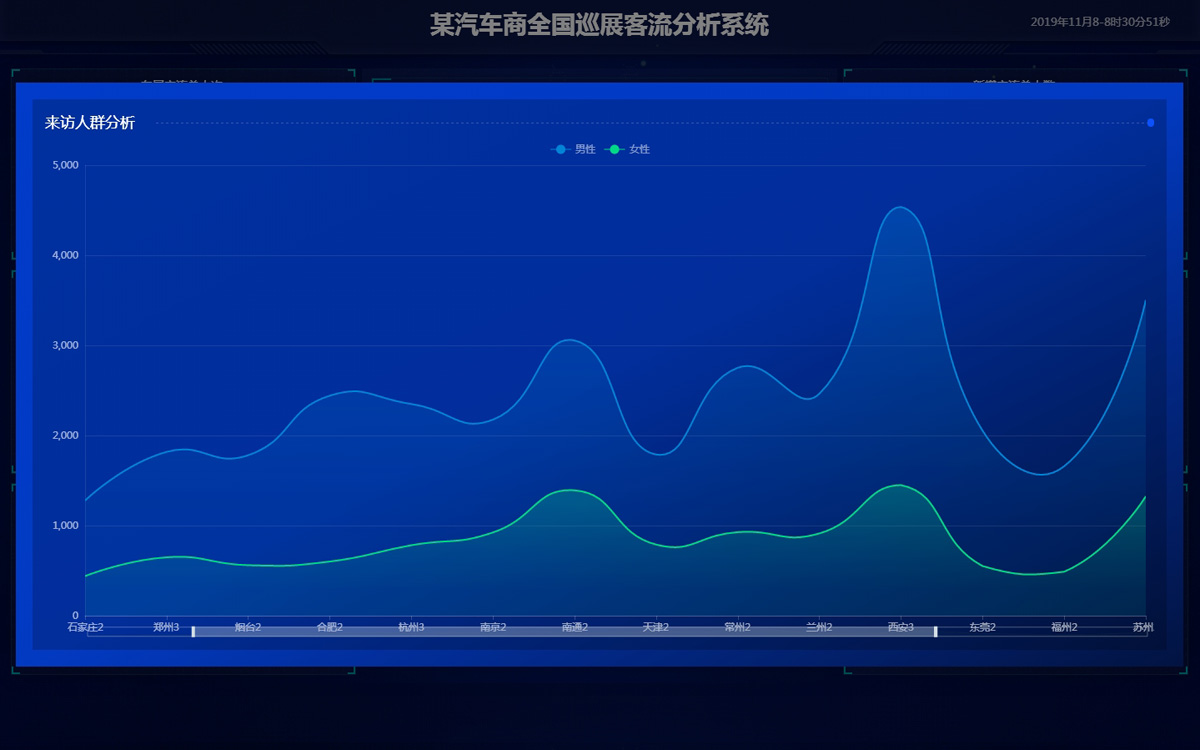
Task: Select the 南京2 x-axis label
Action: (493, 627)
